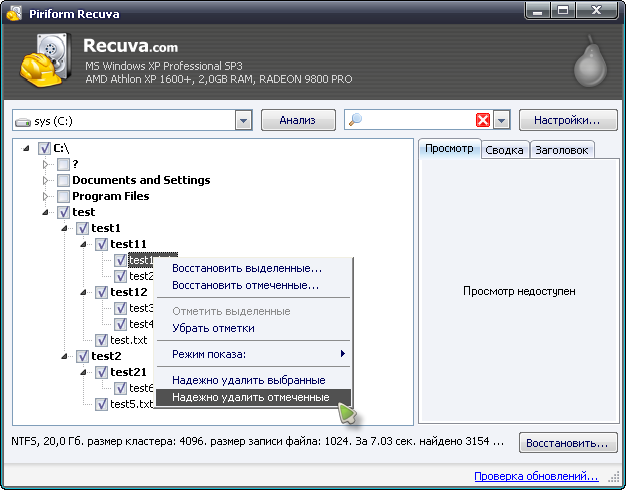Open the search filter dropdown arrow
This screenshot has width=626, height=490.
pos(501,120)
